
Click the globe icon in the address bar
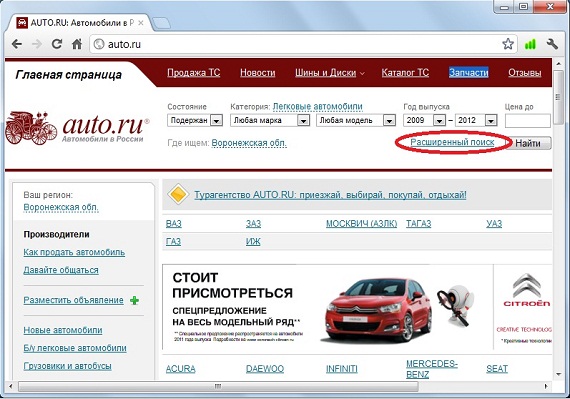tap(99, 44)
